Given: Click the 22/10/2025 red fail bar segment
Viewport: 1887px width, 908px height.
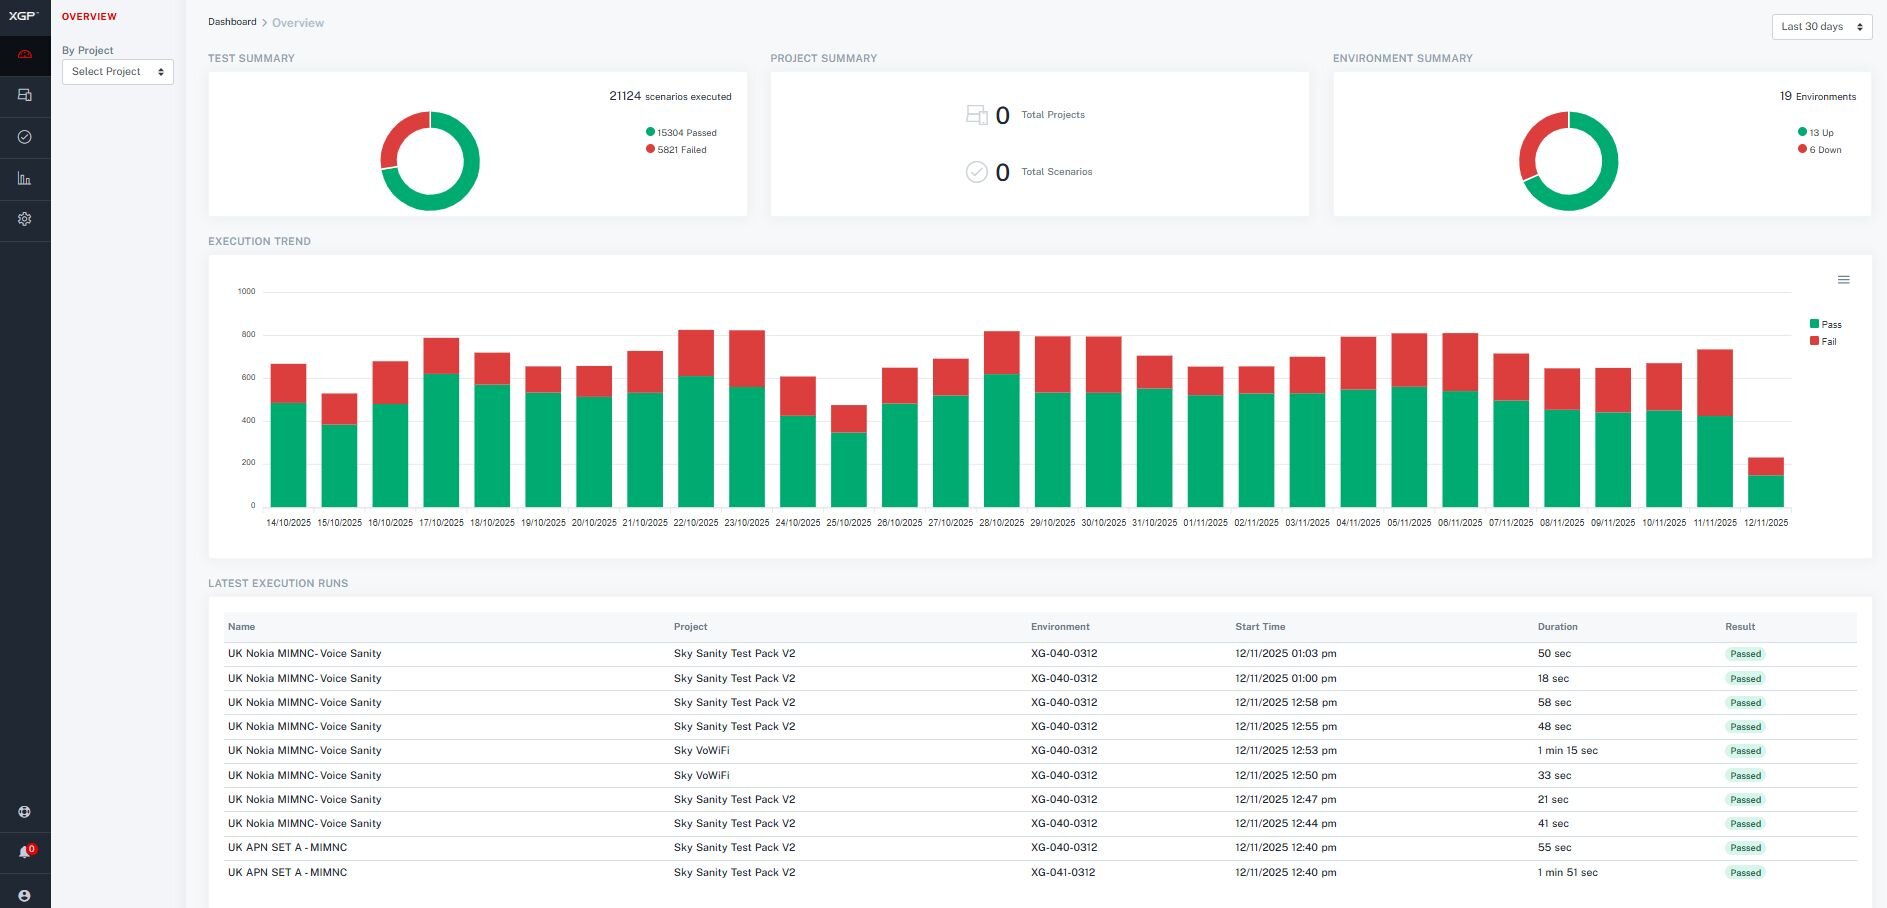Looking at the screenshot, I should point(696,353).
